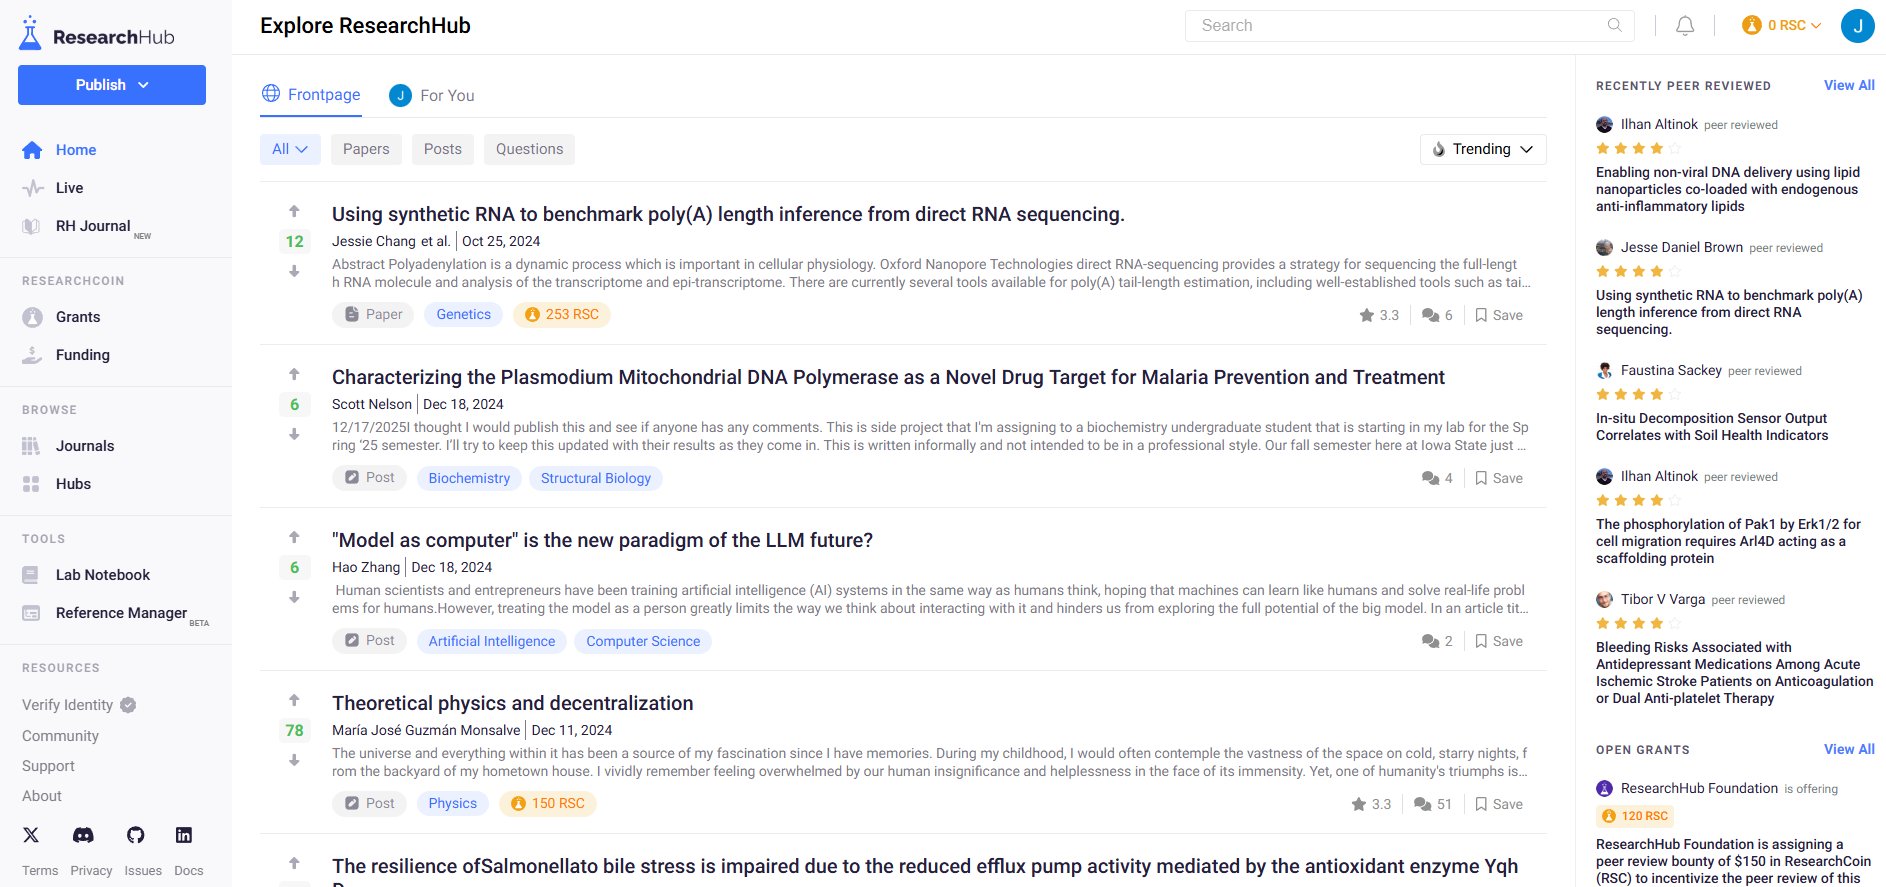This screenshot has width=1886, height=887.
Task: Click the 150 RSC bounty badge
Action: (x=548, y=803)
